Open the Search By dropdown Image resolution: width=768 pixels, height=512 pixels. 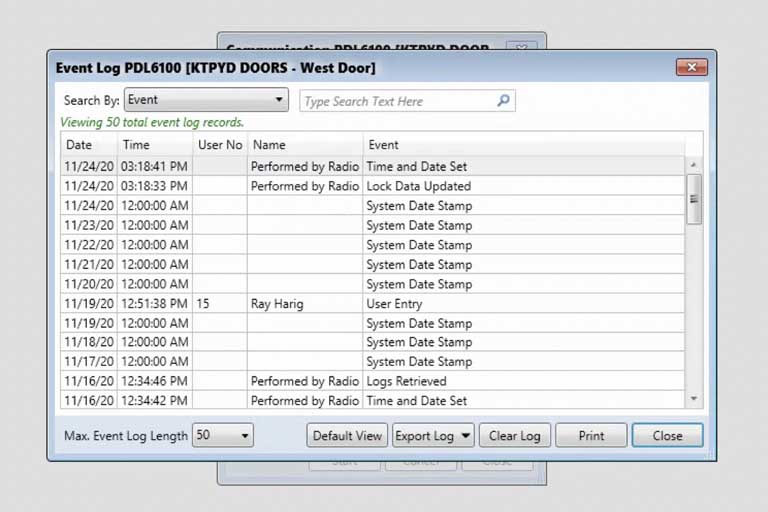click(x=278, y=100)
